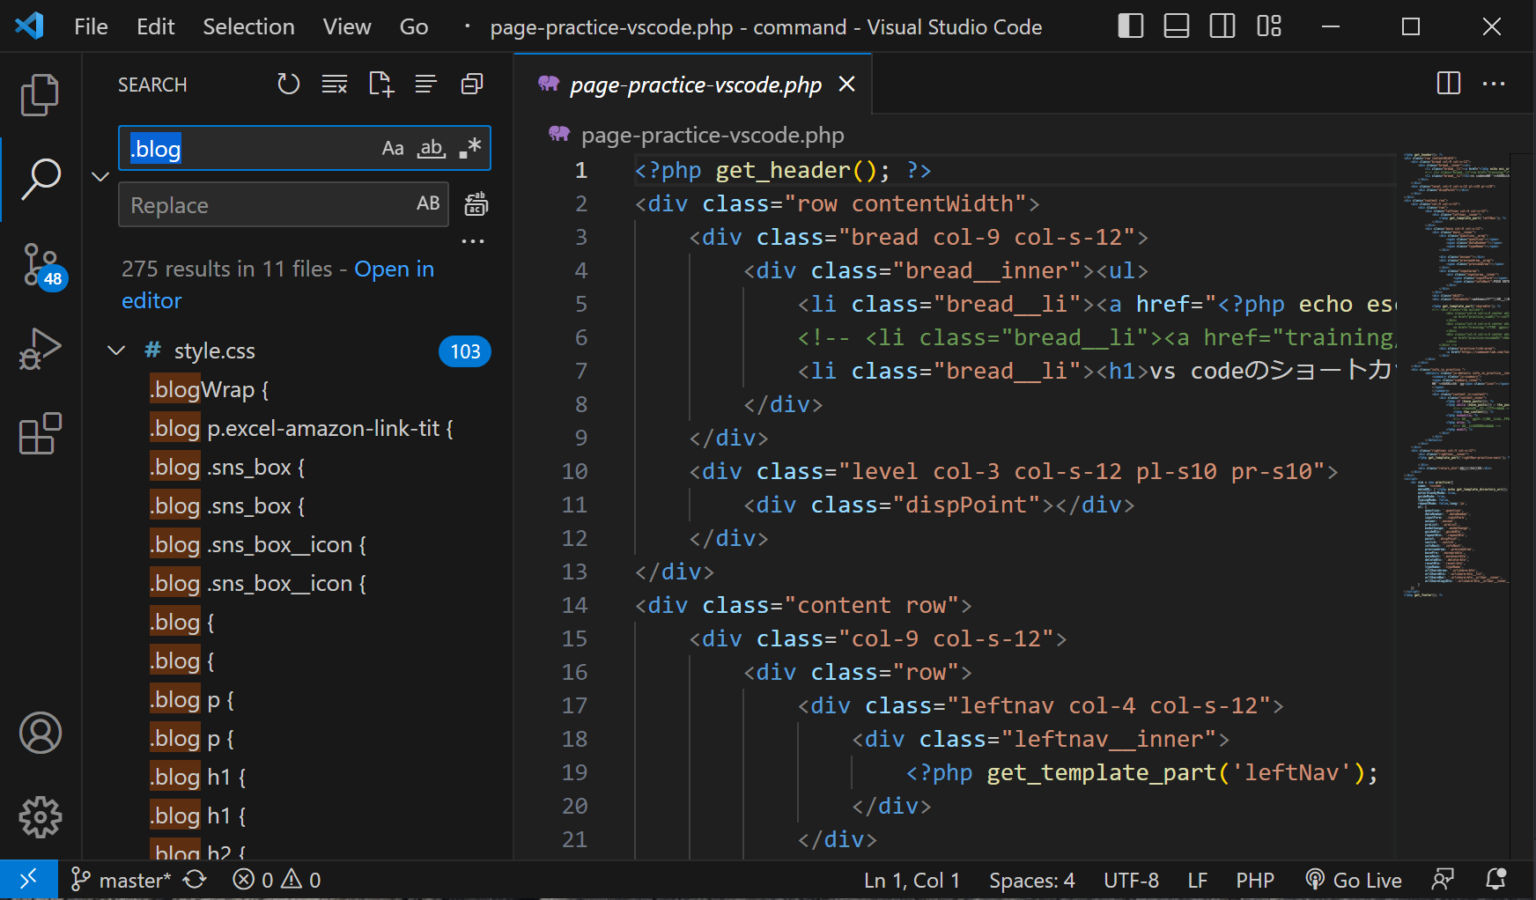Open the Extensions view
Screen dimensions: 1536x900
40,434
